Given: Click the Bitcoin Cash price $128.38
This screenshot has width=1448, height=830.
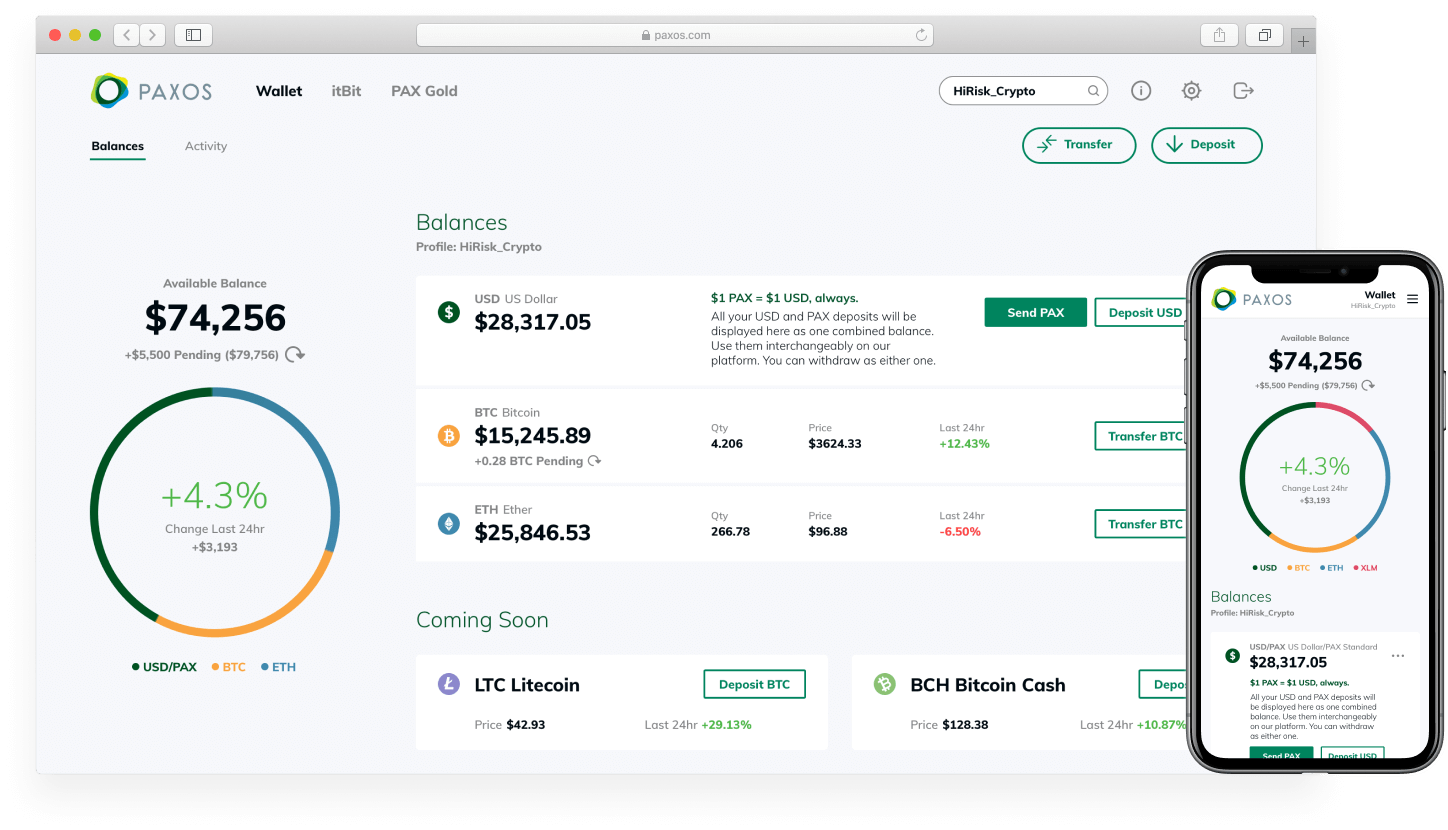Looking at the screenshot, I should click(965, 725).
